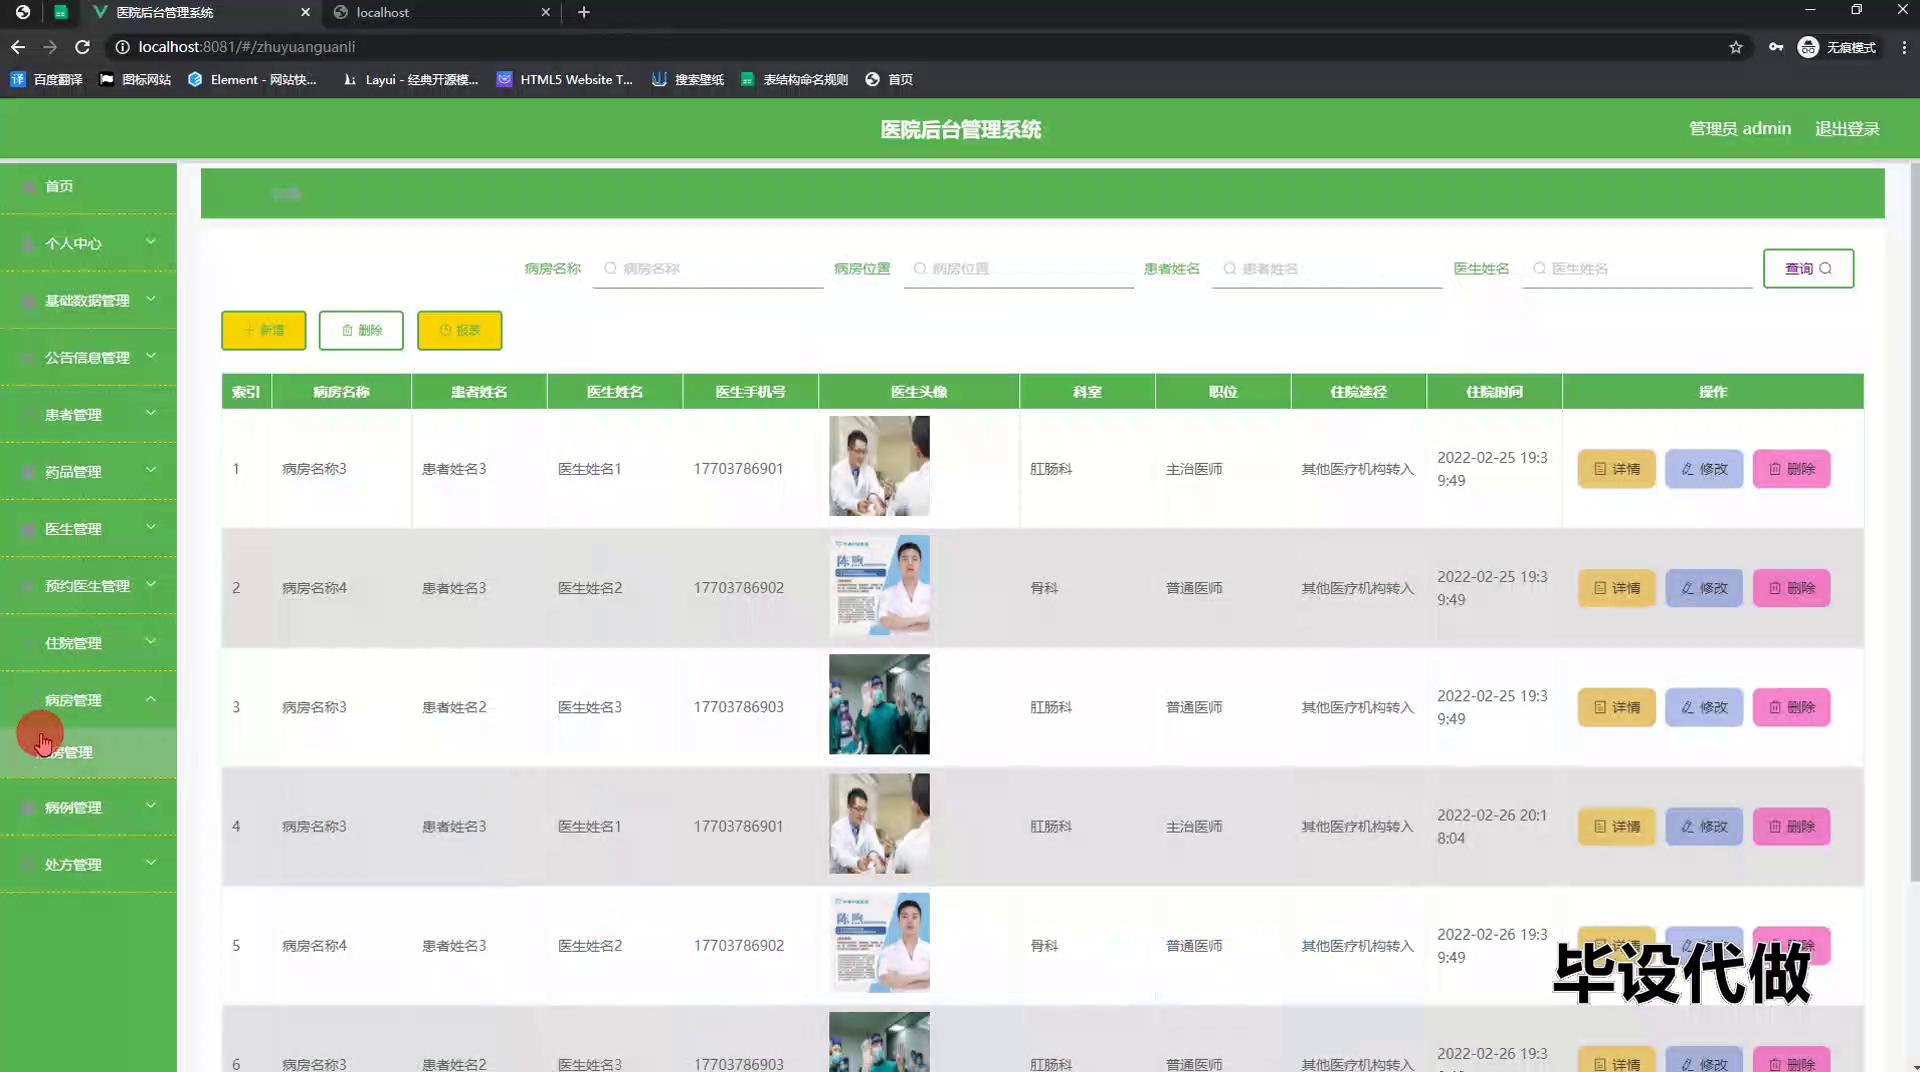This screenshot has height=1072, width=1920.
Task: Open the browser three-dot menu
Action: point(1904,47)
